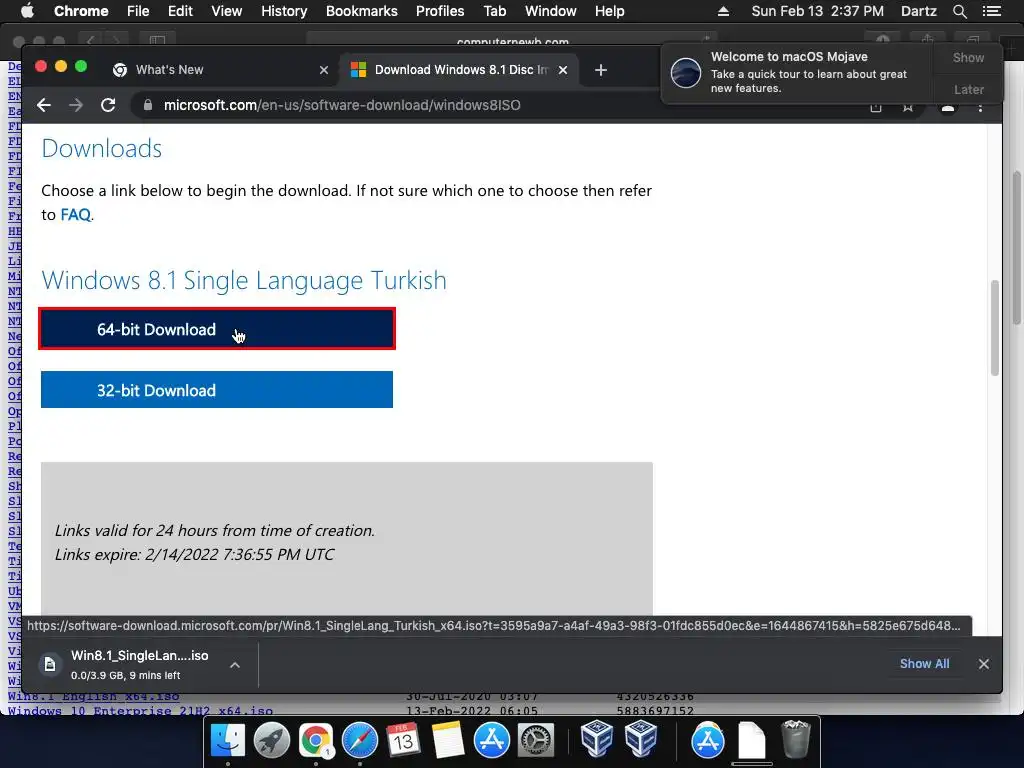Expand options for the Win8.1 ISO download
Image resolution: width=1024 pixels, height=768 pixels.
point(235,665)
